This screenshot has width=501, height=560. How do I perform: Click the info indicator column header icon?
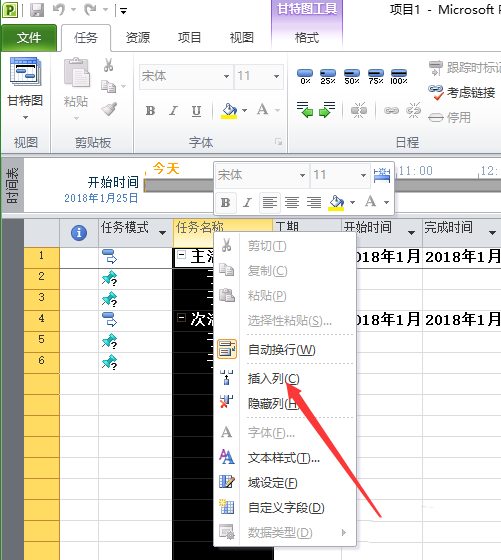point(79,232)
